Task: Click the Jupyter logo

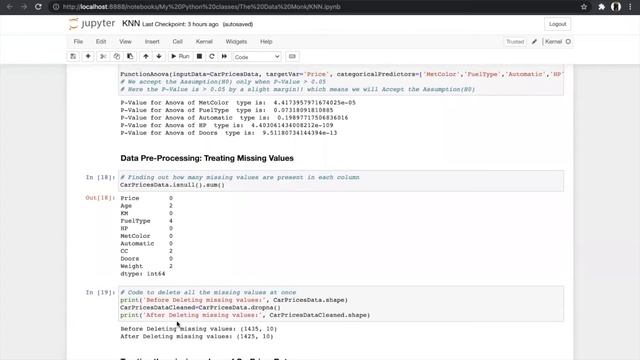Action: [x=92, y=24]
